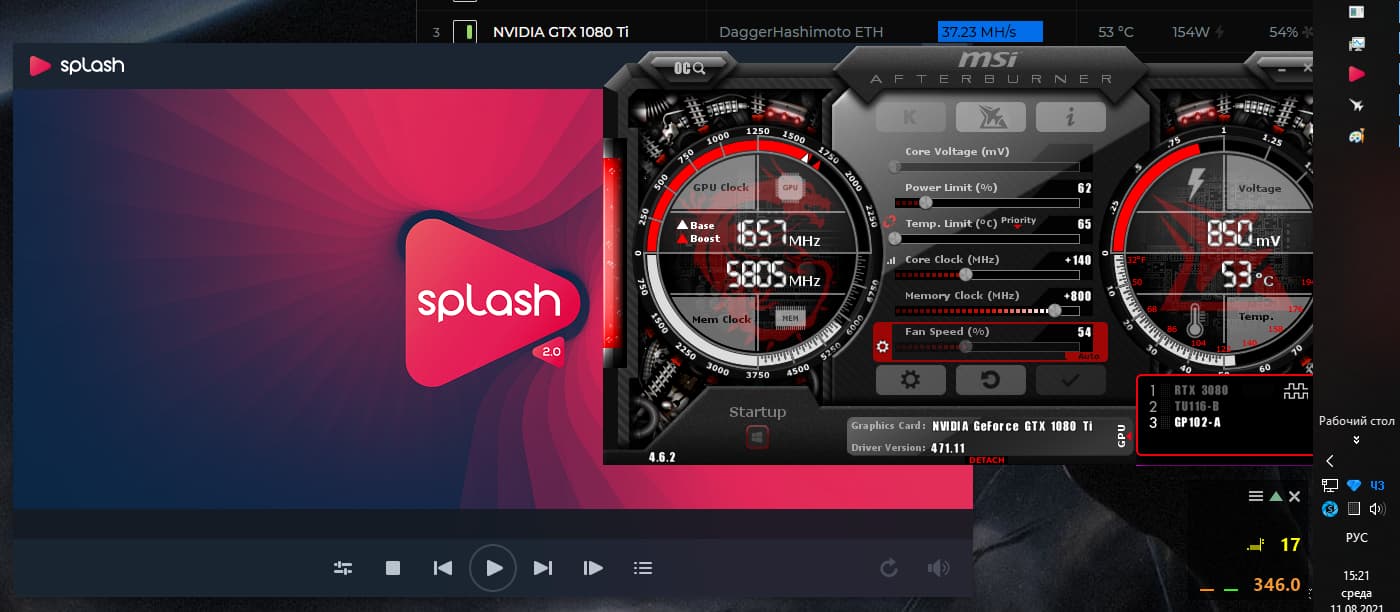This screenshot has height=612, width=1400.
Task: Click the bars icon beside Core Clock
Action: (891, 261)
